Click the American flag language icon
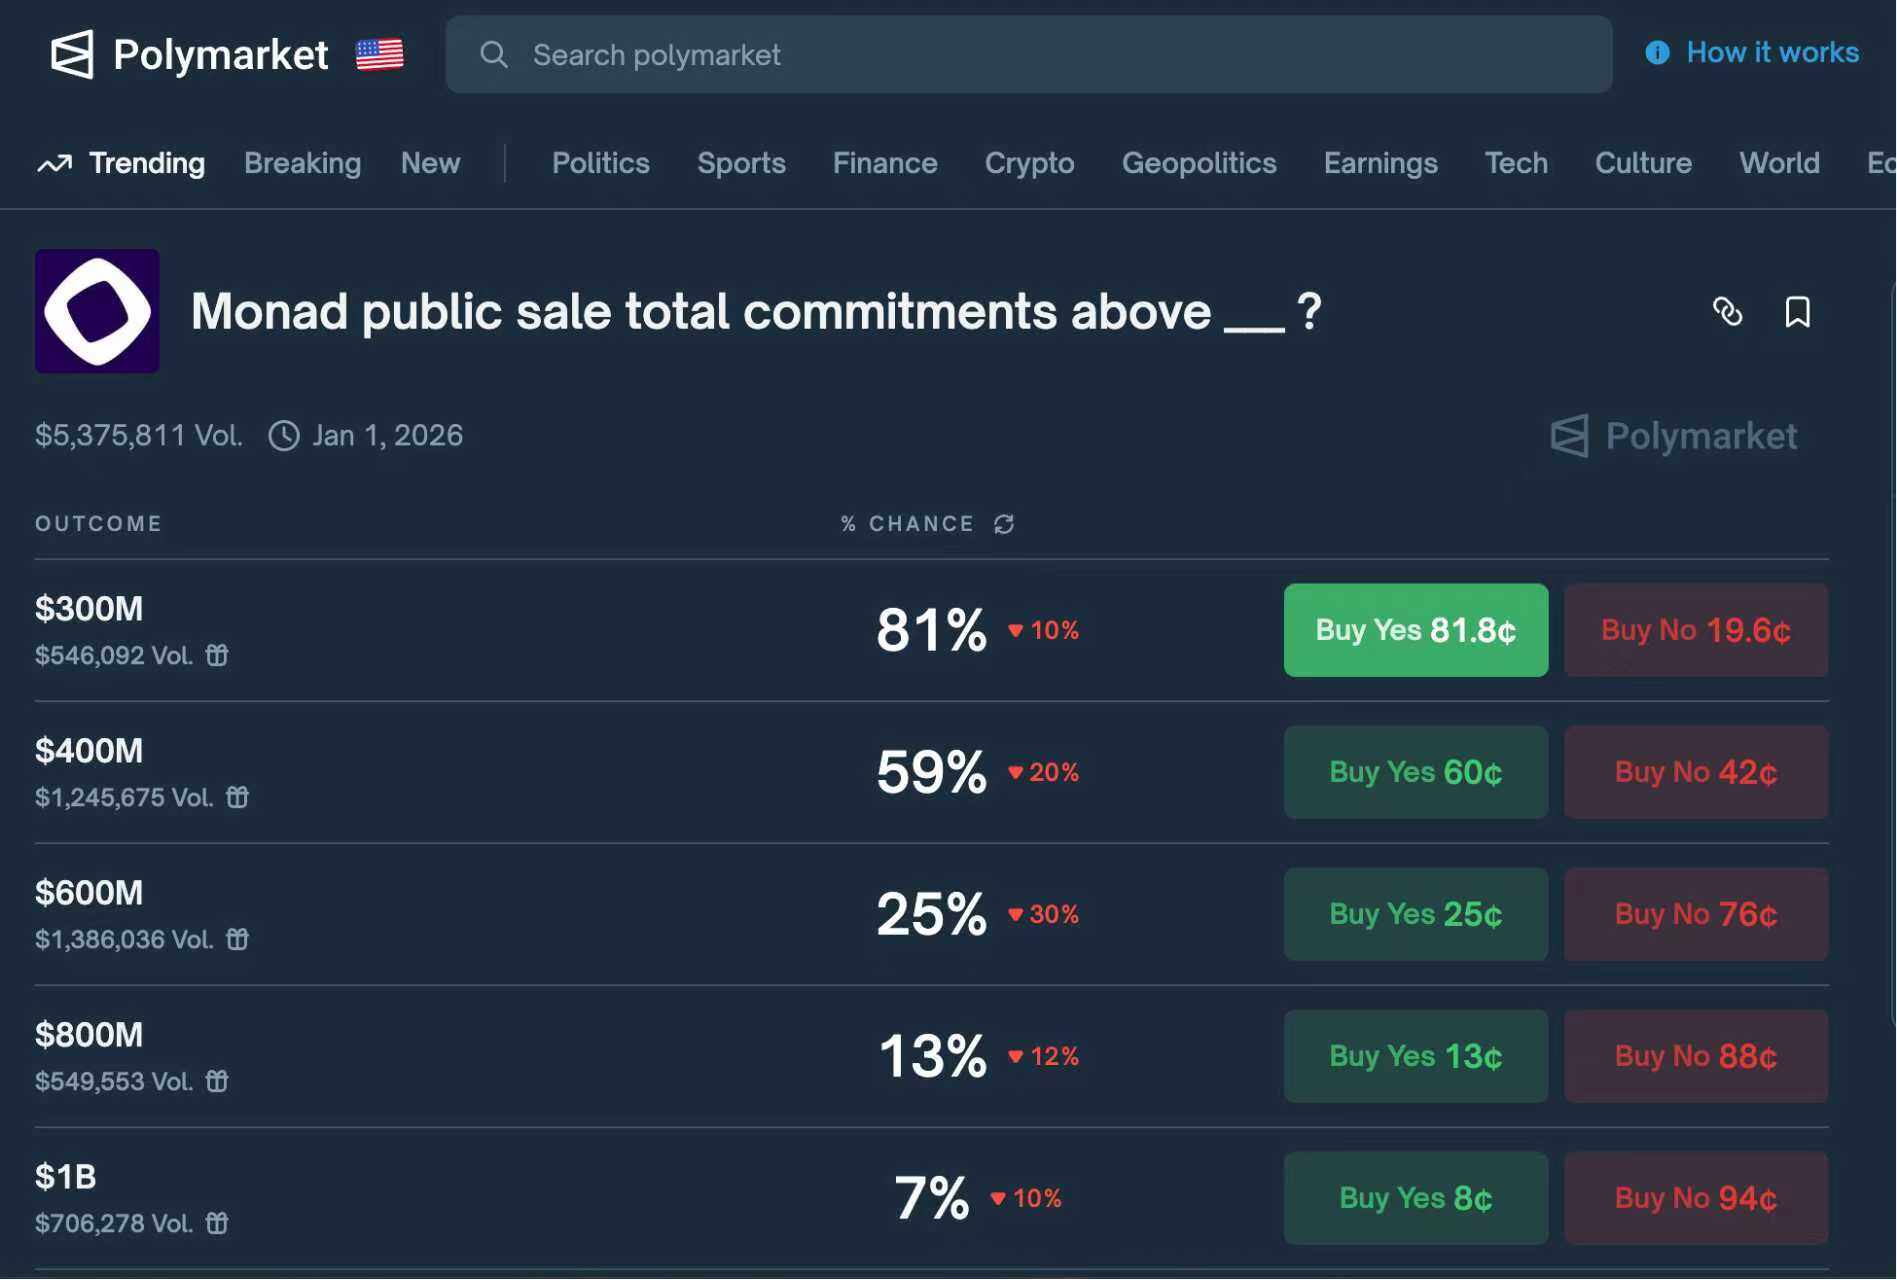This screenshot has height=1280, width=1897. (x=380, y=55)
